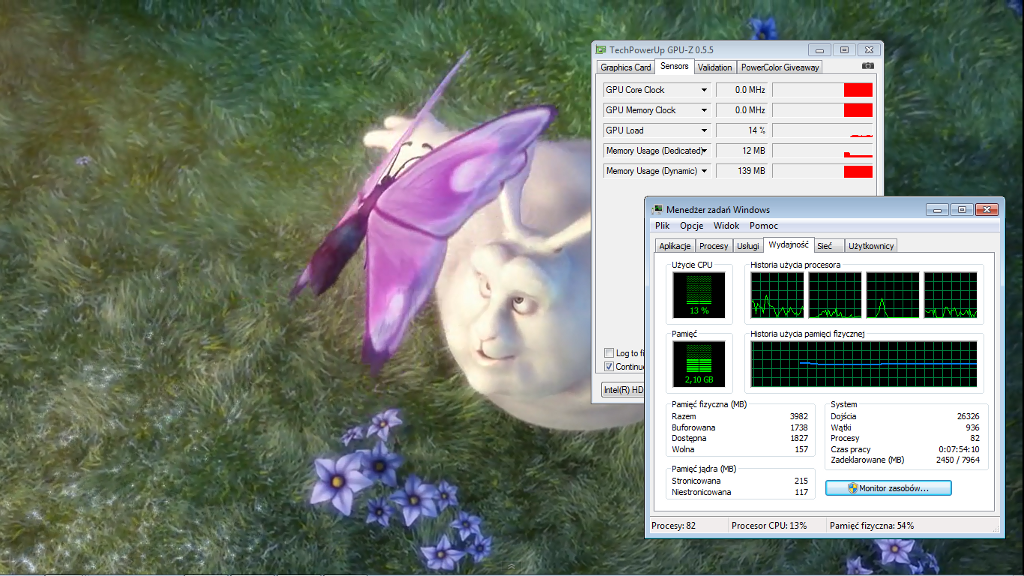Maximize the GPU-Z window
The image size is (1024, 576).
tap(844, 50)
